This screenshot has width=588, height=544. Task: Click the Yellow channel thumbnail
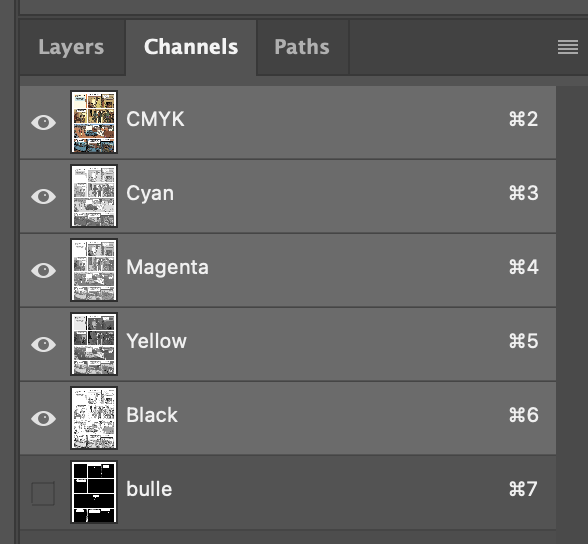coord(94,344)
